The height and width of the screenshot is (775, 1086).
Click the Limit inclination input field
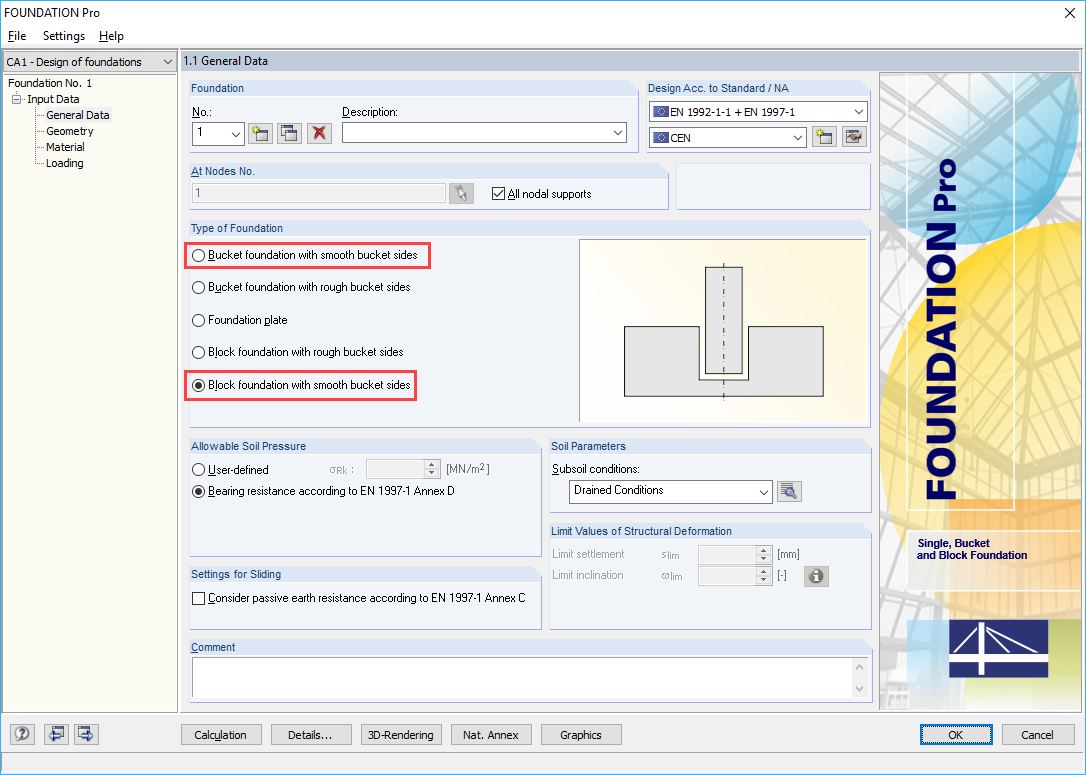(727, 576)
